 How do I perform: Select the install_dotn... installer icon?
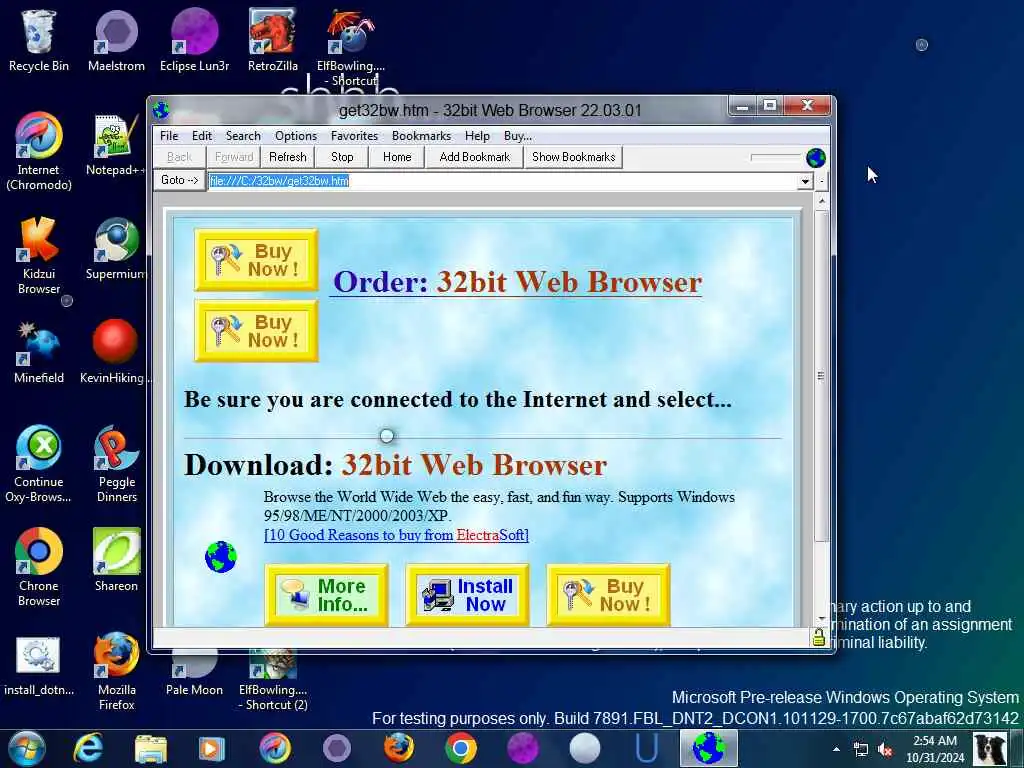(39, 665)
